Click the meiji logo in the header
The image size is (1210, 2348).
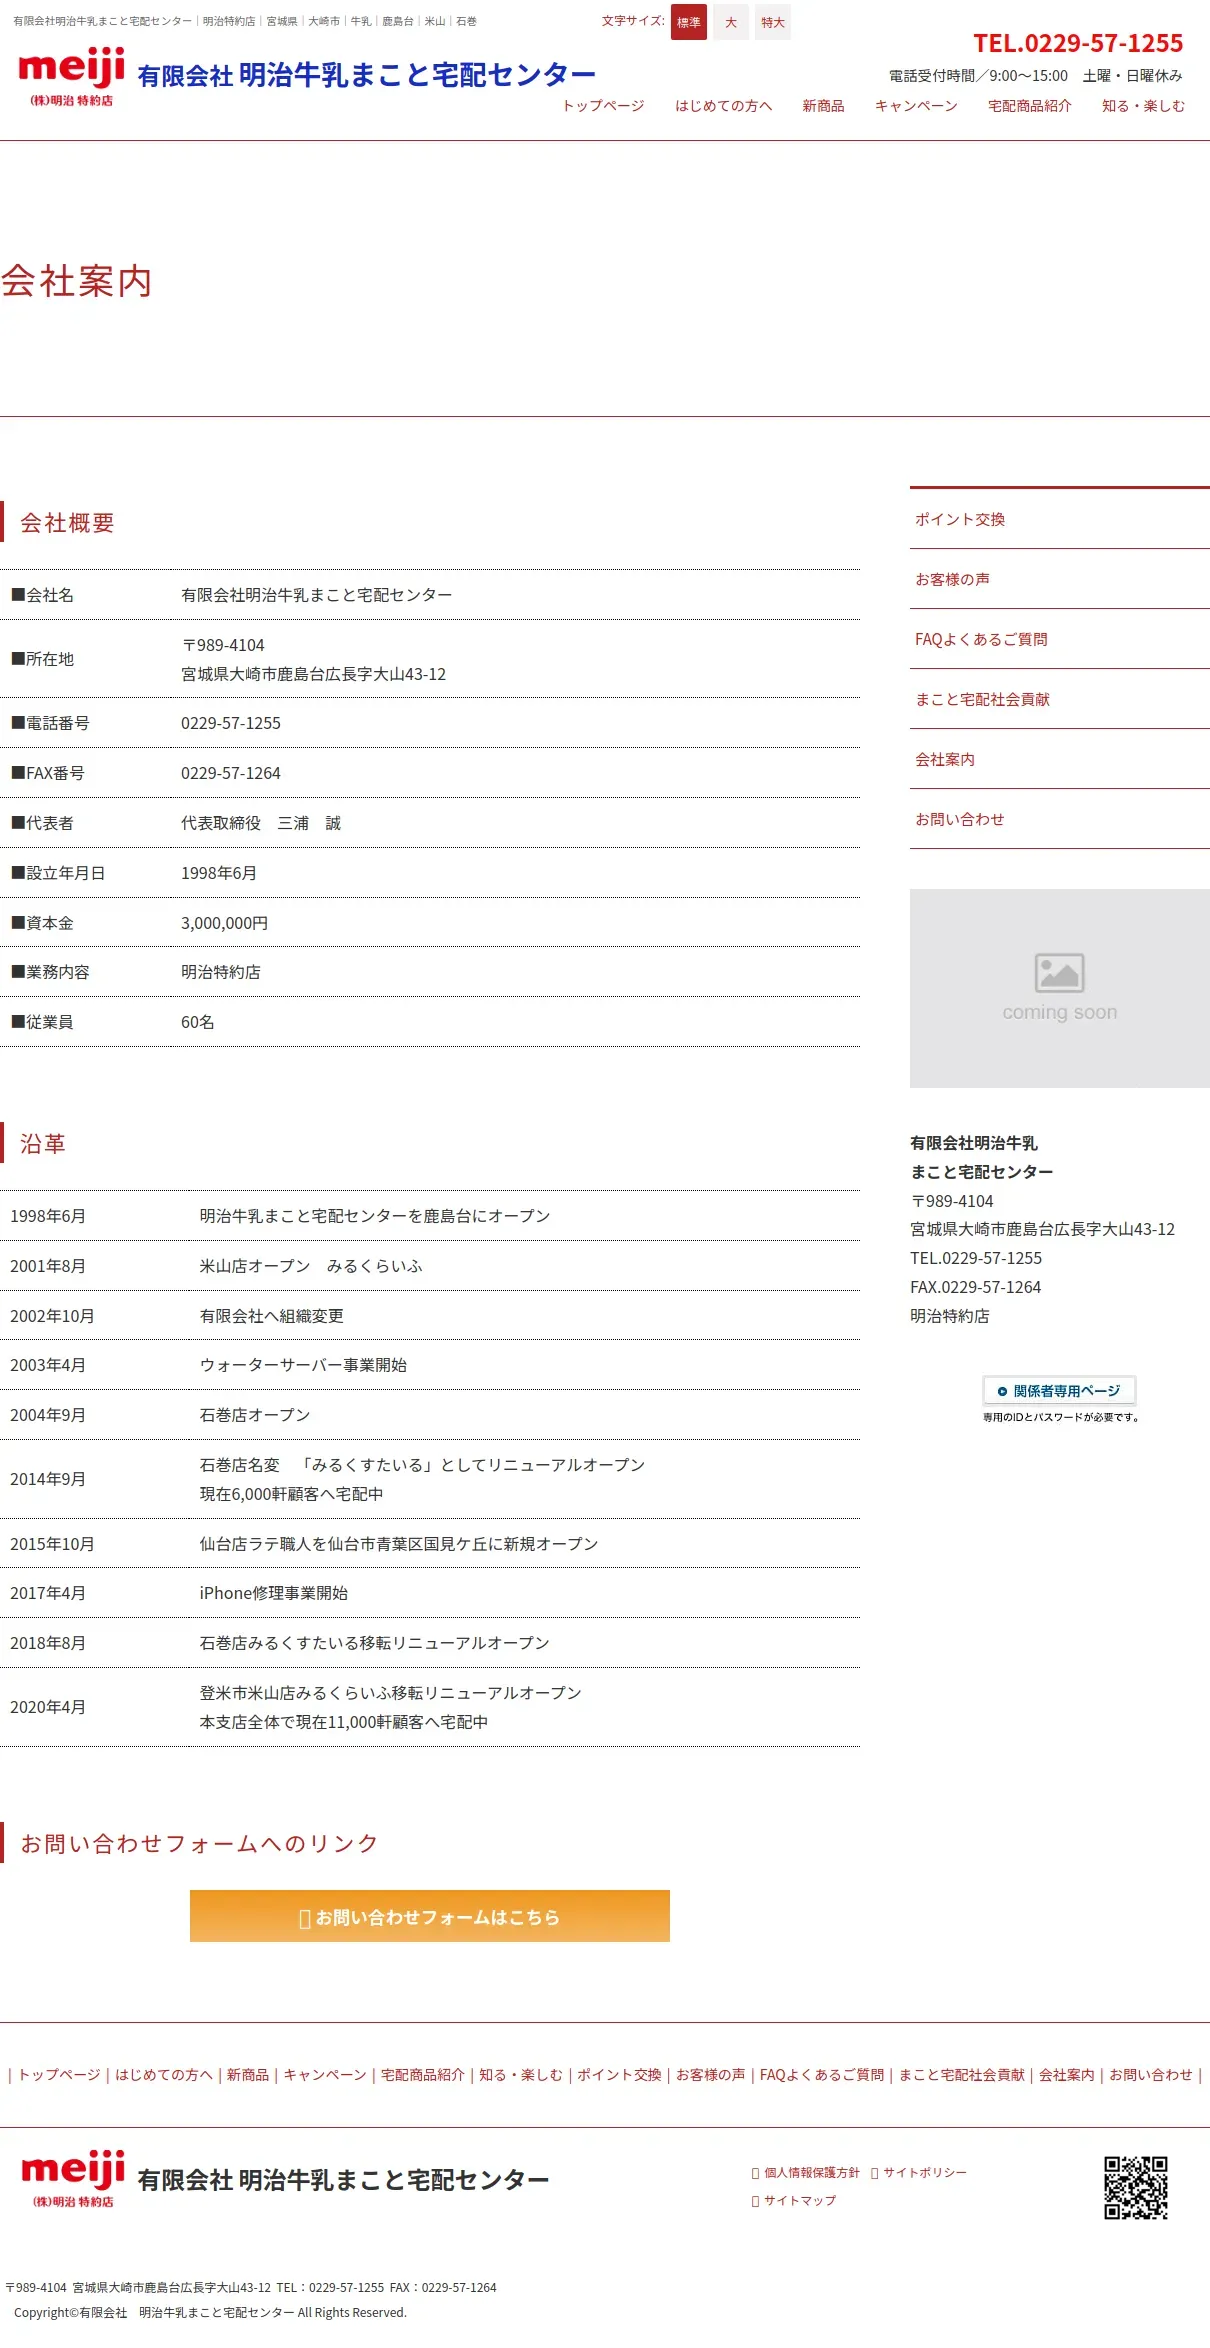72,77
